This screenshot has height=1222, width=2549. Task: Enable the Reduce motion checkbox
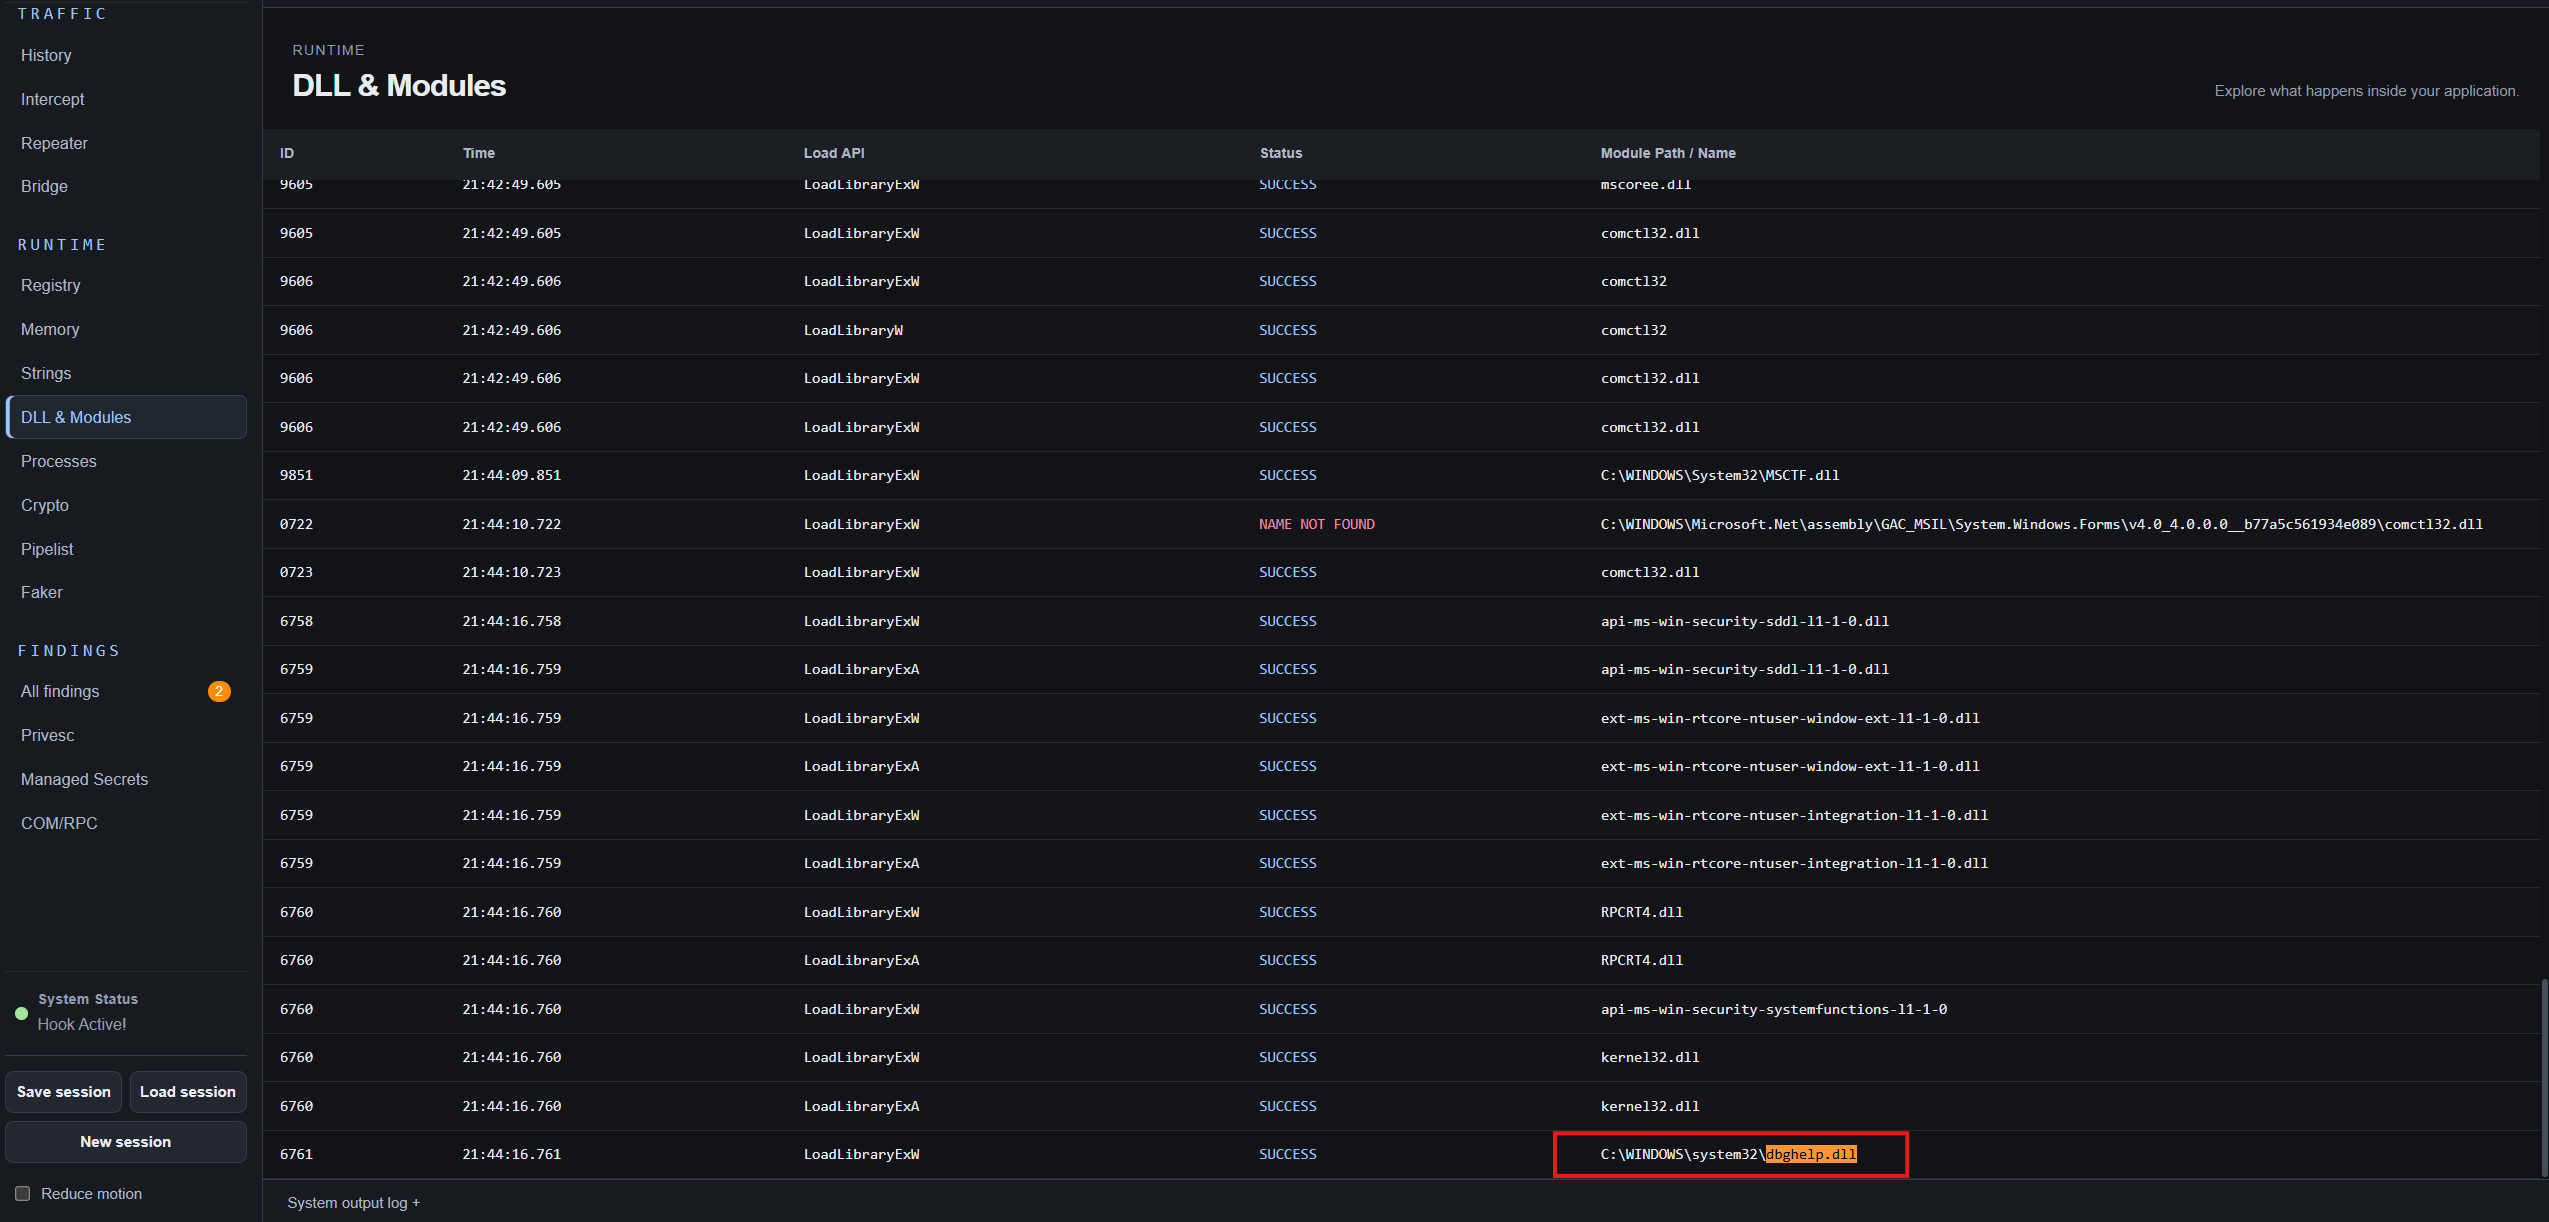[23, 1193]
